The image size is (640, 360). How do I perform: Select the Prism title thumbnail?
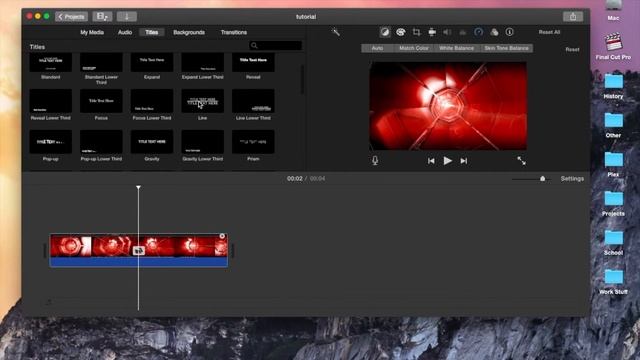(253, 142)
